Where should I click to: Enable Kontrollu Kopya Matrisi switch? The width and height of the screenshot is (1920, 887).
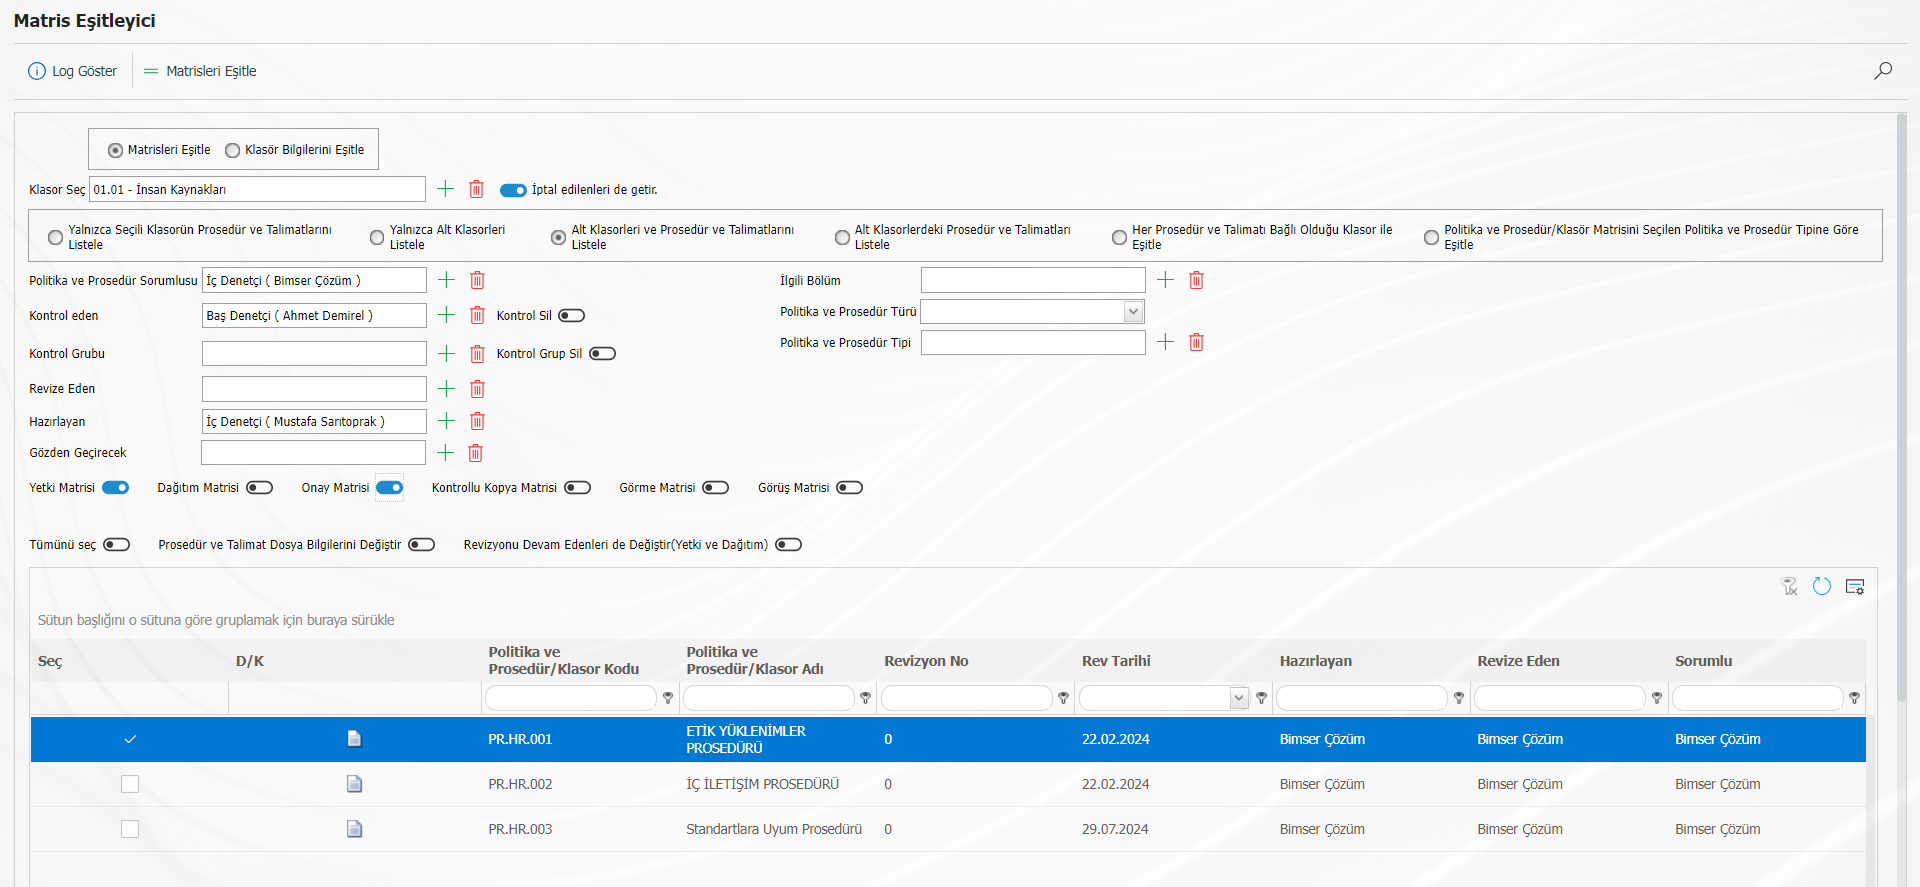(578, 488)
